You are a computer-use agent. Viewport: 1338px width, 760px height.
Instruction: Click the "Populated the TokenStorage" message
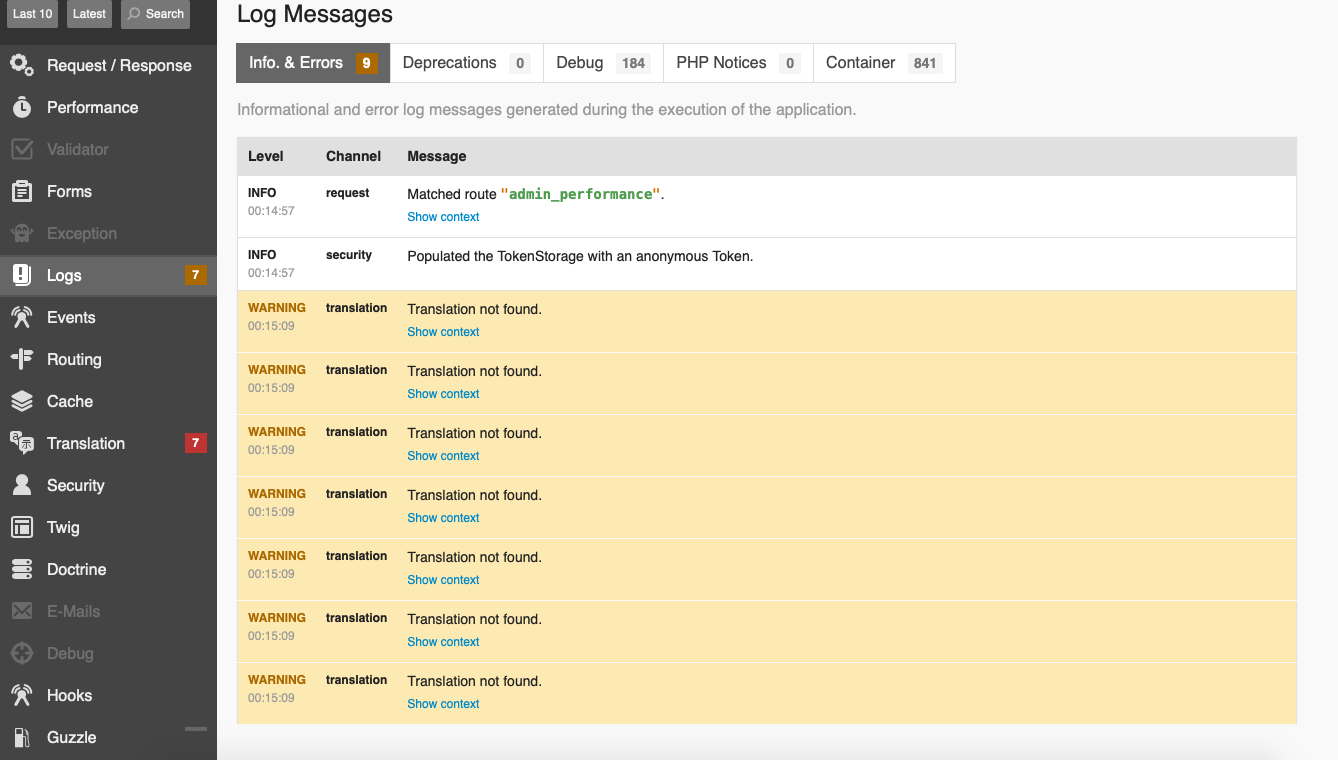(580, 256)
